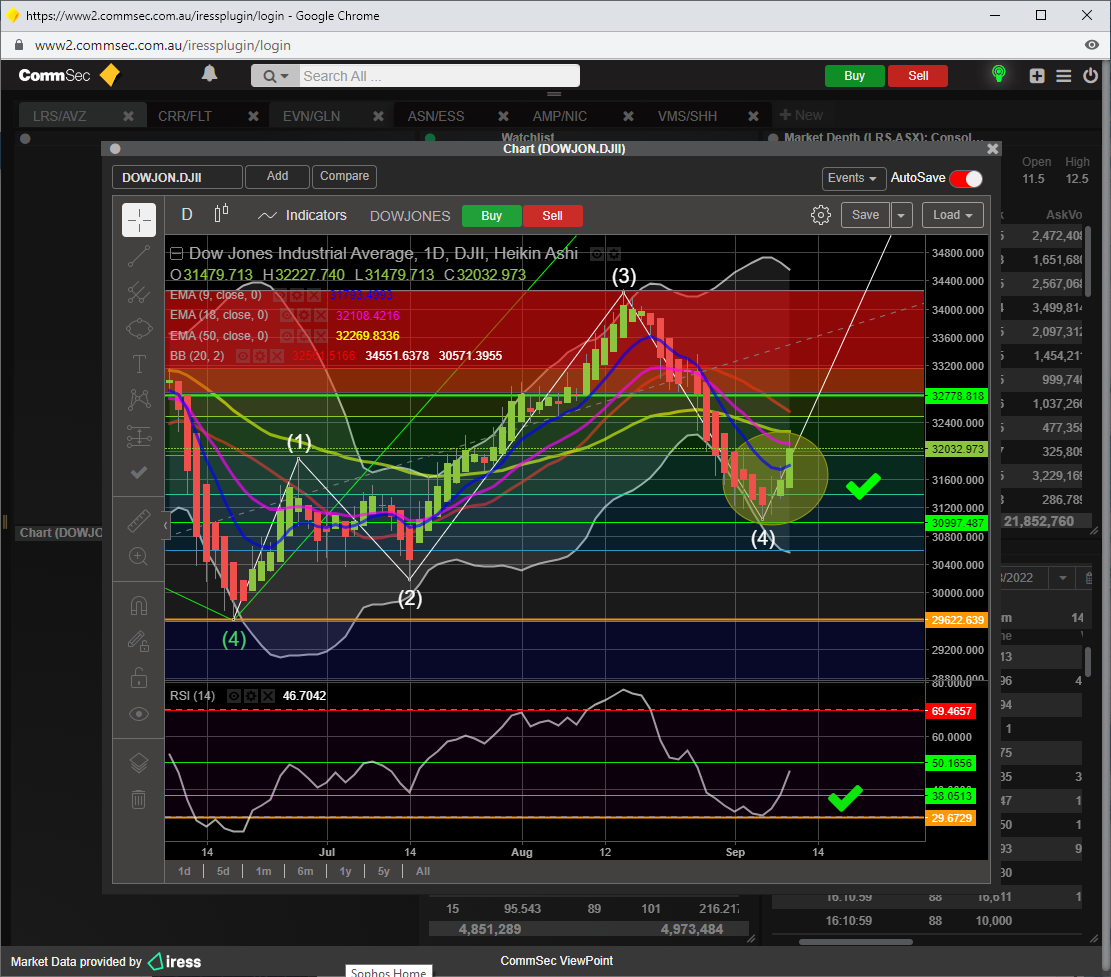
Task: Select the checkmark icon tool
Action: coord(139,473)
